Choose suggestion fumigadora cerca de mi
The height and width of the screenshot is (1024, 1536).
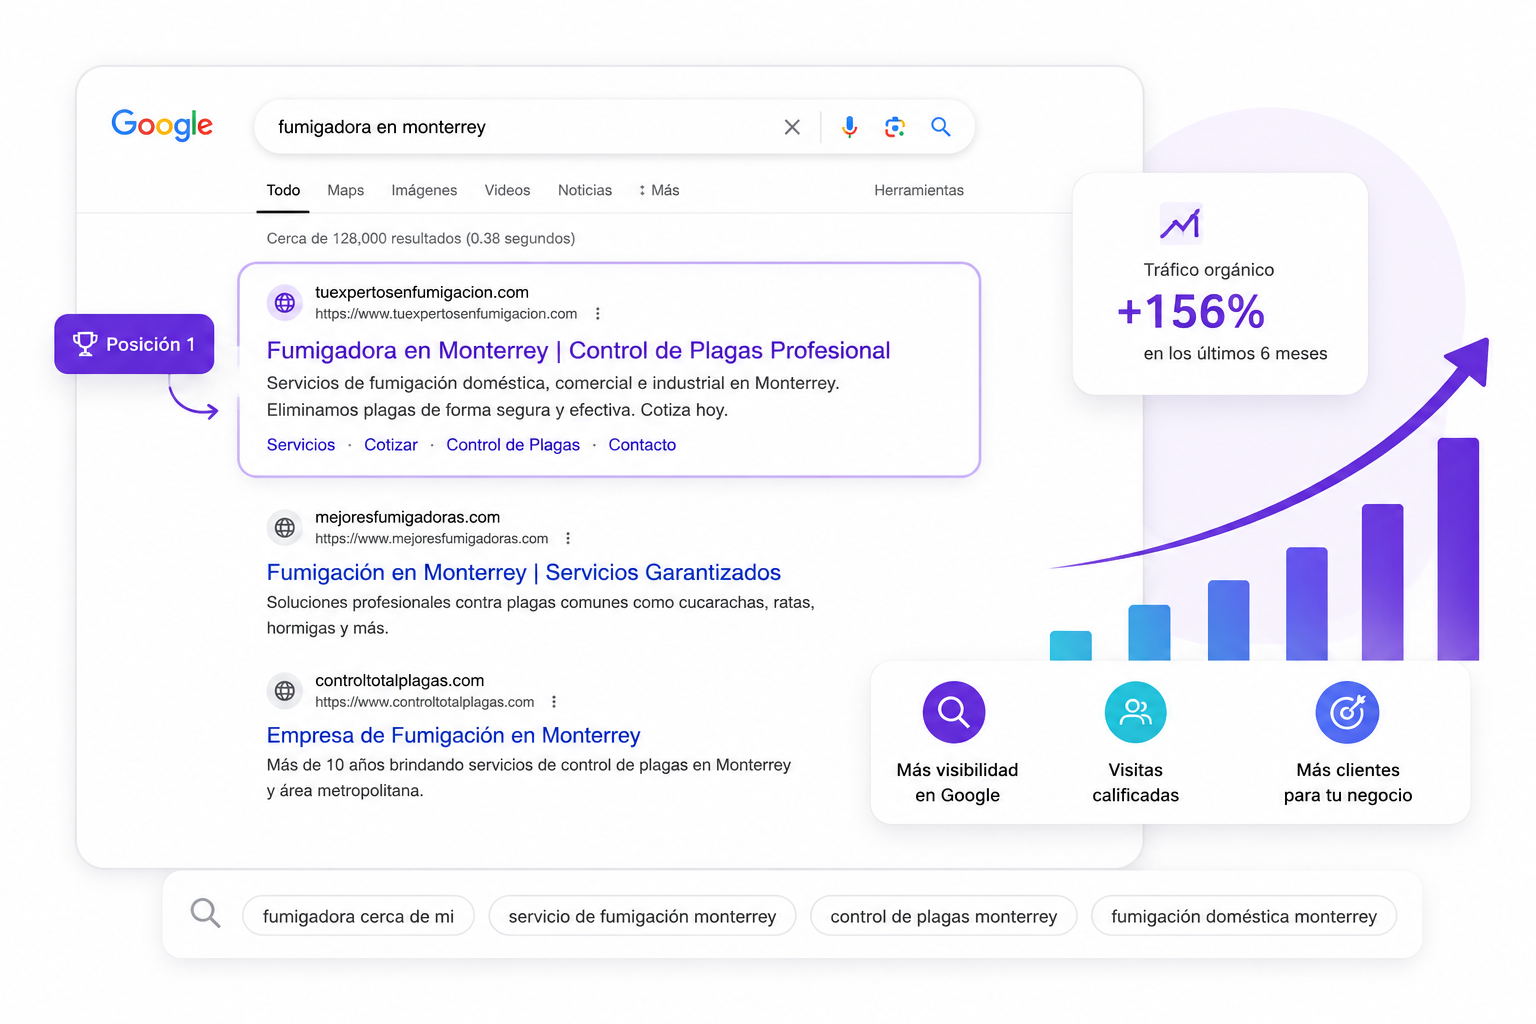tap(358, 916)
